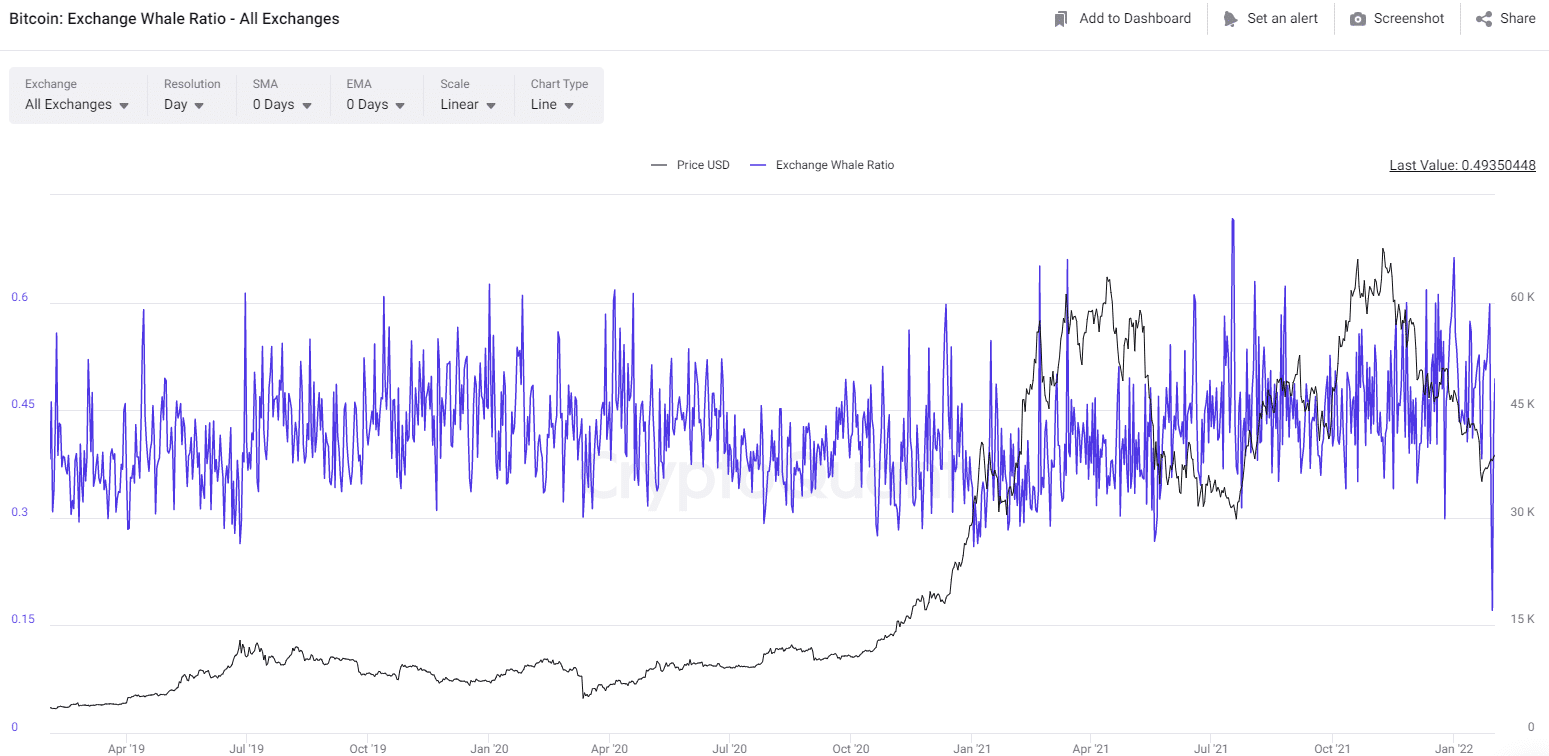This screenshot has height=756, width=1549.
Task: Expand the Resolution dropdown set to Day
Action: [184, 105]
